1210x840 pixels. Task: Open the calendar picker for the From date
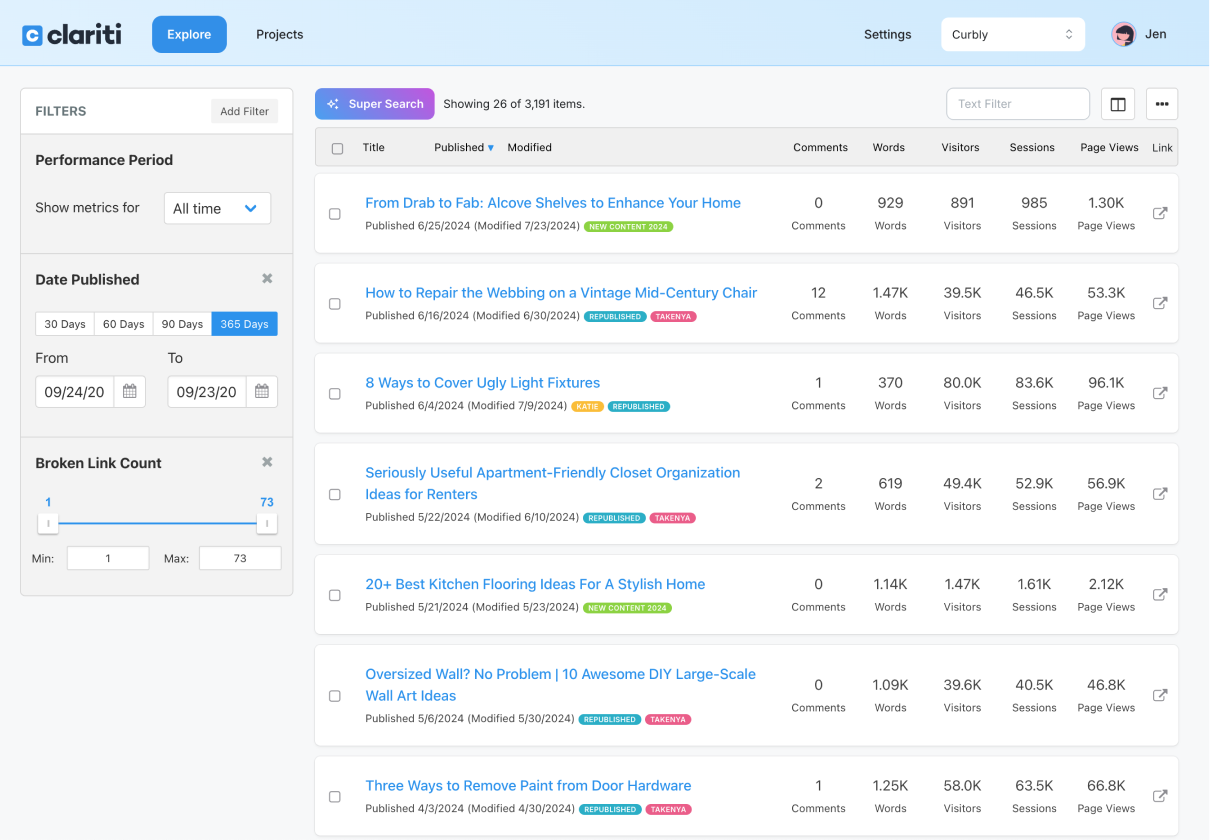pyautogui.click(x=129, y=391)
